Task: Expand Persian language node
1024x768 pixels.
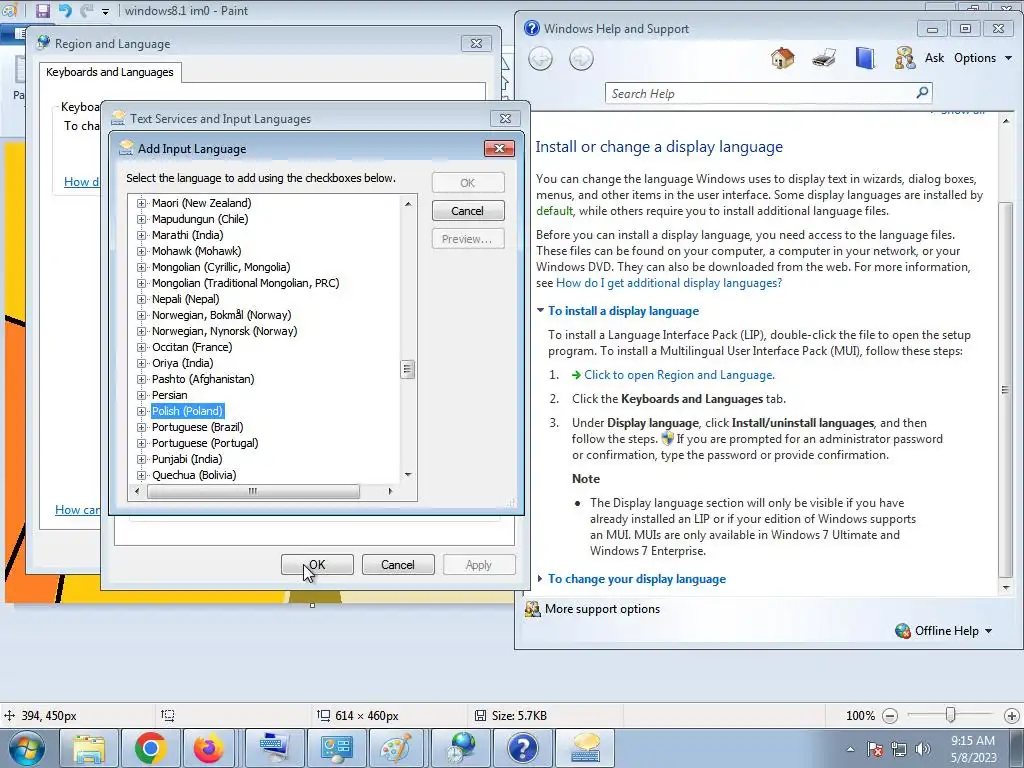Action: pyautogui.click(x=141, y=395)
